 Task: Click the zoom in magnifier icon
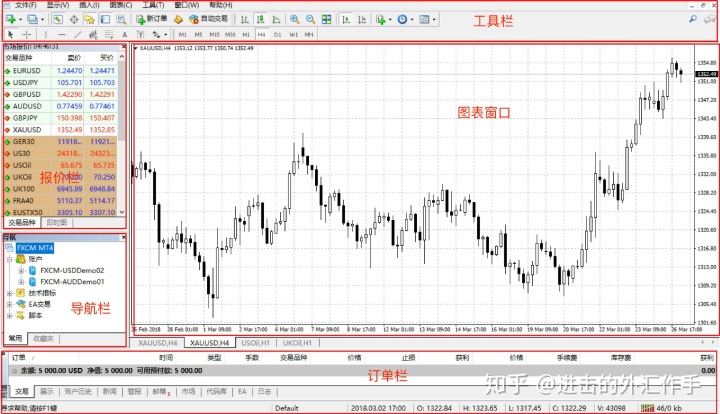294,19
